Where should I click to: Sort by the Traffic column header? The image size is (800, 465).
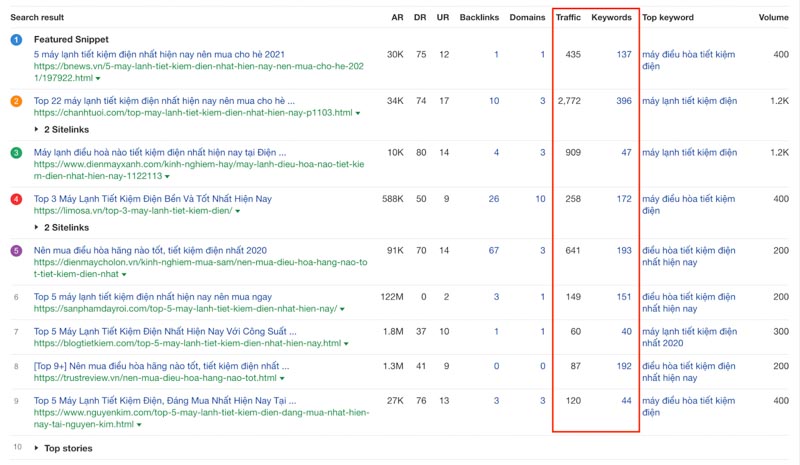click(x=568, y=17)
